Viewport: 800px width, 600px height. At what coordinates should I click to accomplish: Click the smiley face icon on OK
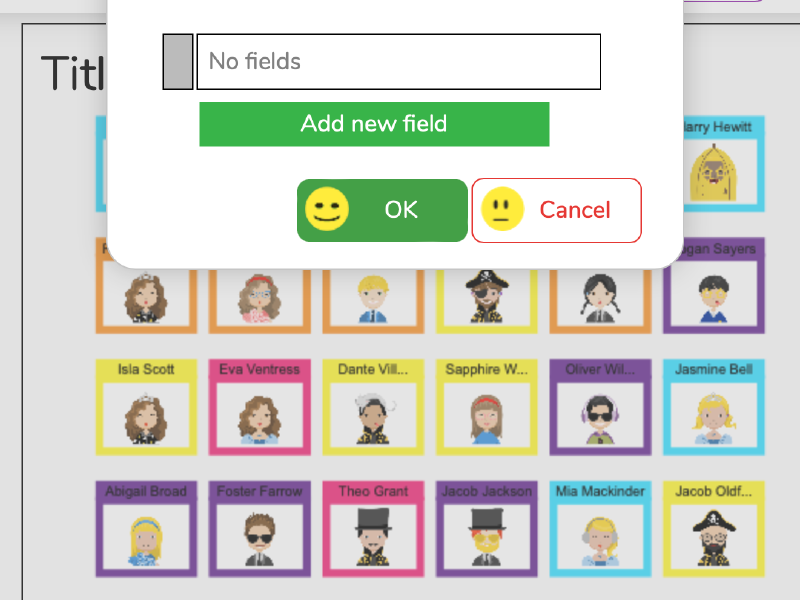pyautogui.click(x=327, y=209)
